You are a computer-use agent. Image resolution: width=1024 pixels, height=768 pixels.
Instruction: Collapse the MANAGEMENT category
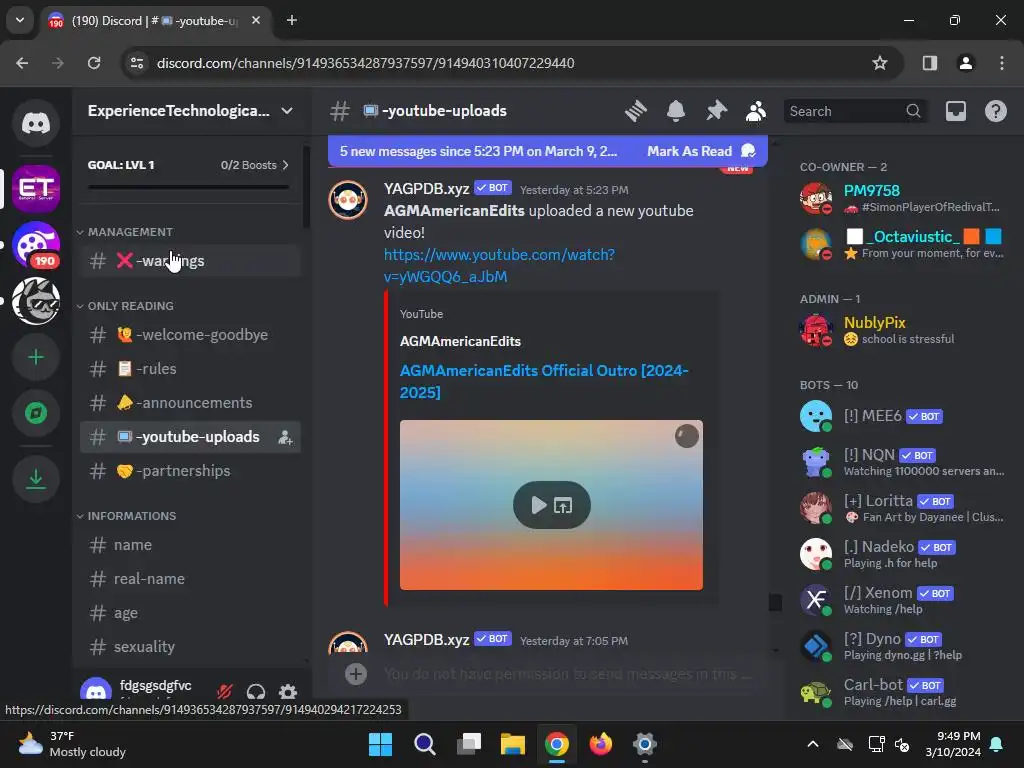click(125, 232)
